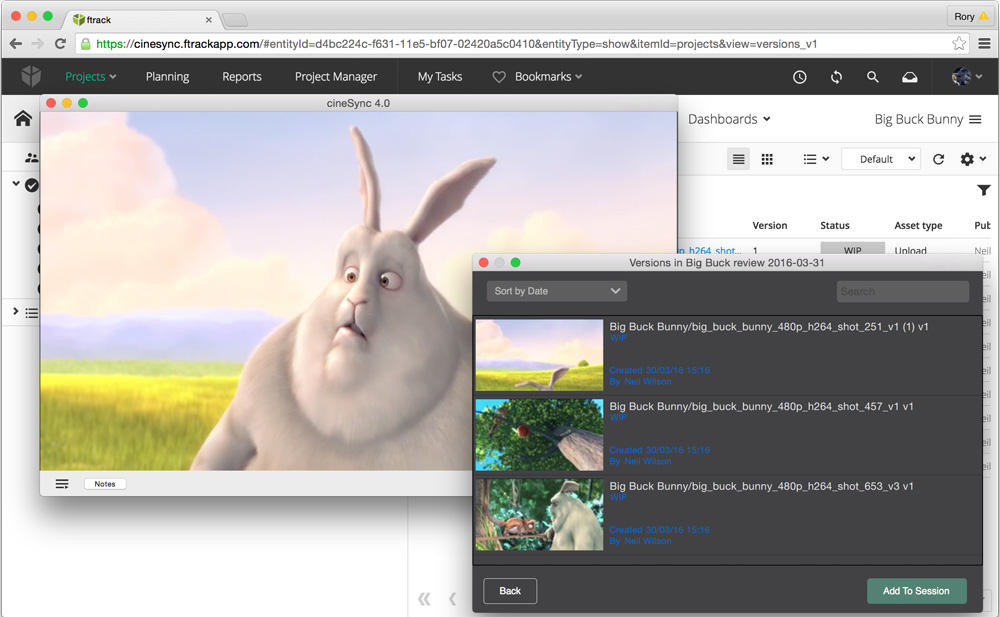Click the filter funnel icon

(x=983, y=190)
